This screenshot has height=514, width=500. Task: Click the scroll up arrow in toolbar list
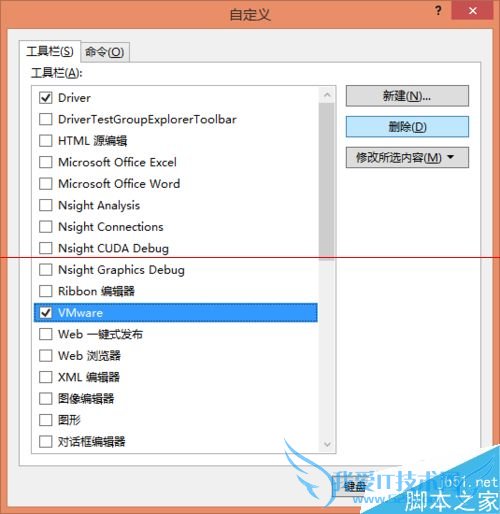tap(327, 95)
